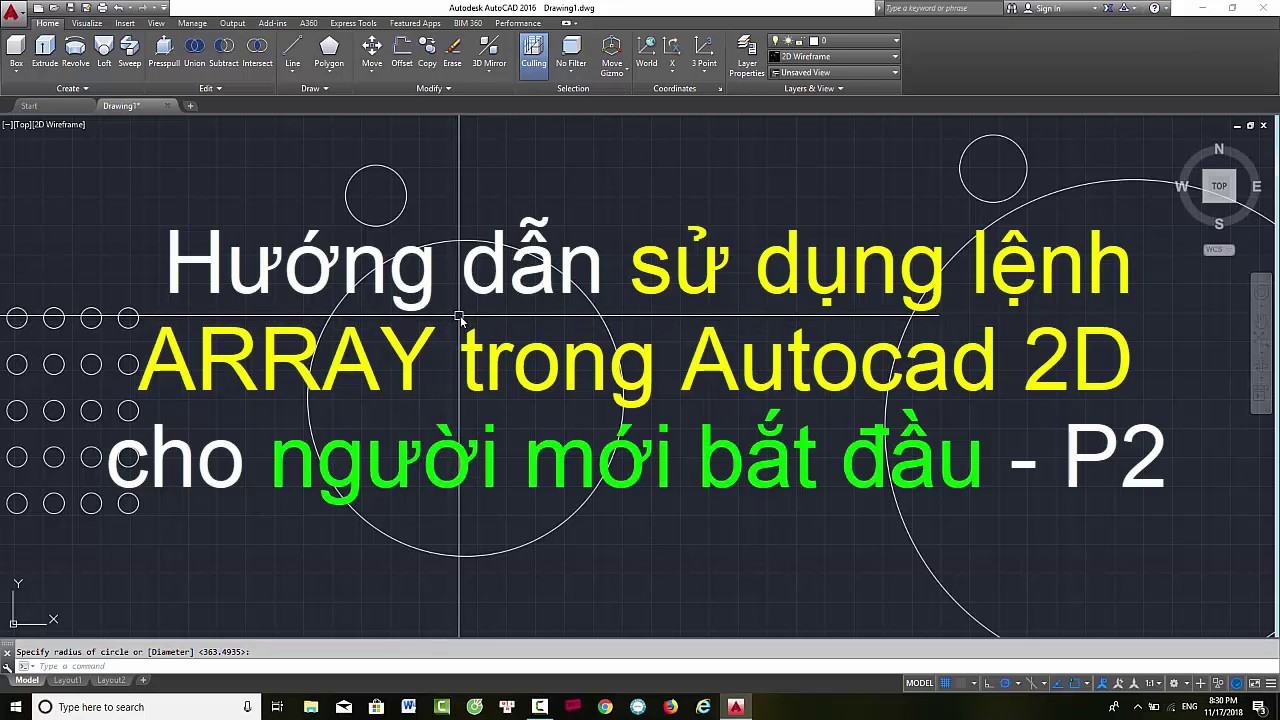1280x720 pixels.
Task: Click the Erase tool
Action: 453,52
